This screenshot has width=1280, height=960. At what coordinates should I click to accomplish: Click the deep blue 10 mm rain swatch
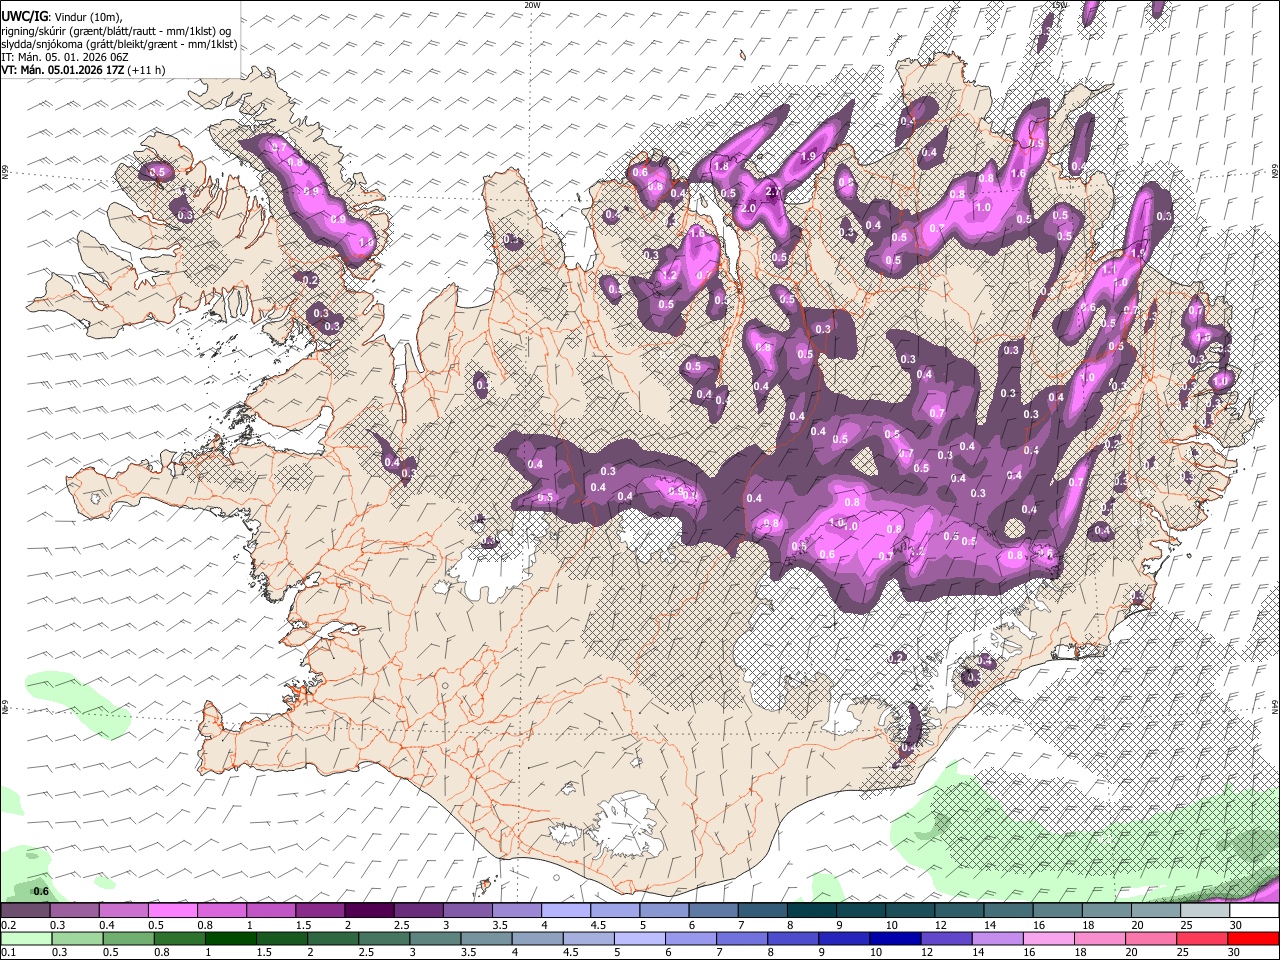tap(894, 938)
